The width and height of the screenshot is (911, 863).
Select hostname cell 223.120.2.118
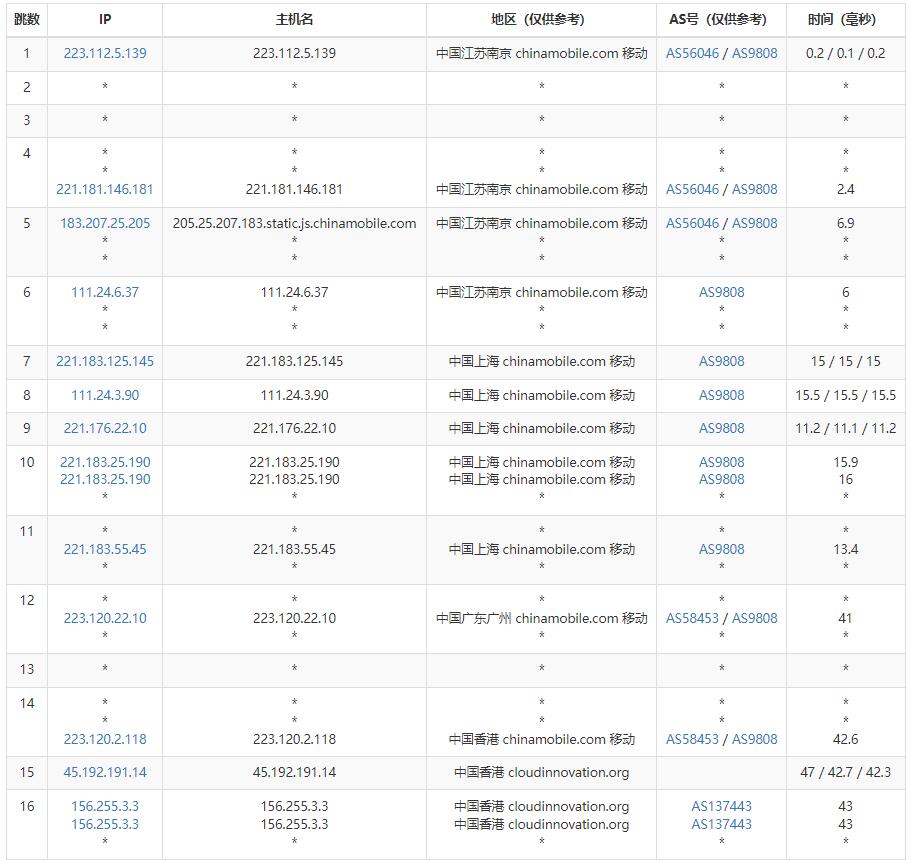294,739
